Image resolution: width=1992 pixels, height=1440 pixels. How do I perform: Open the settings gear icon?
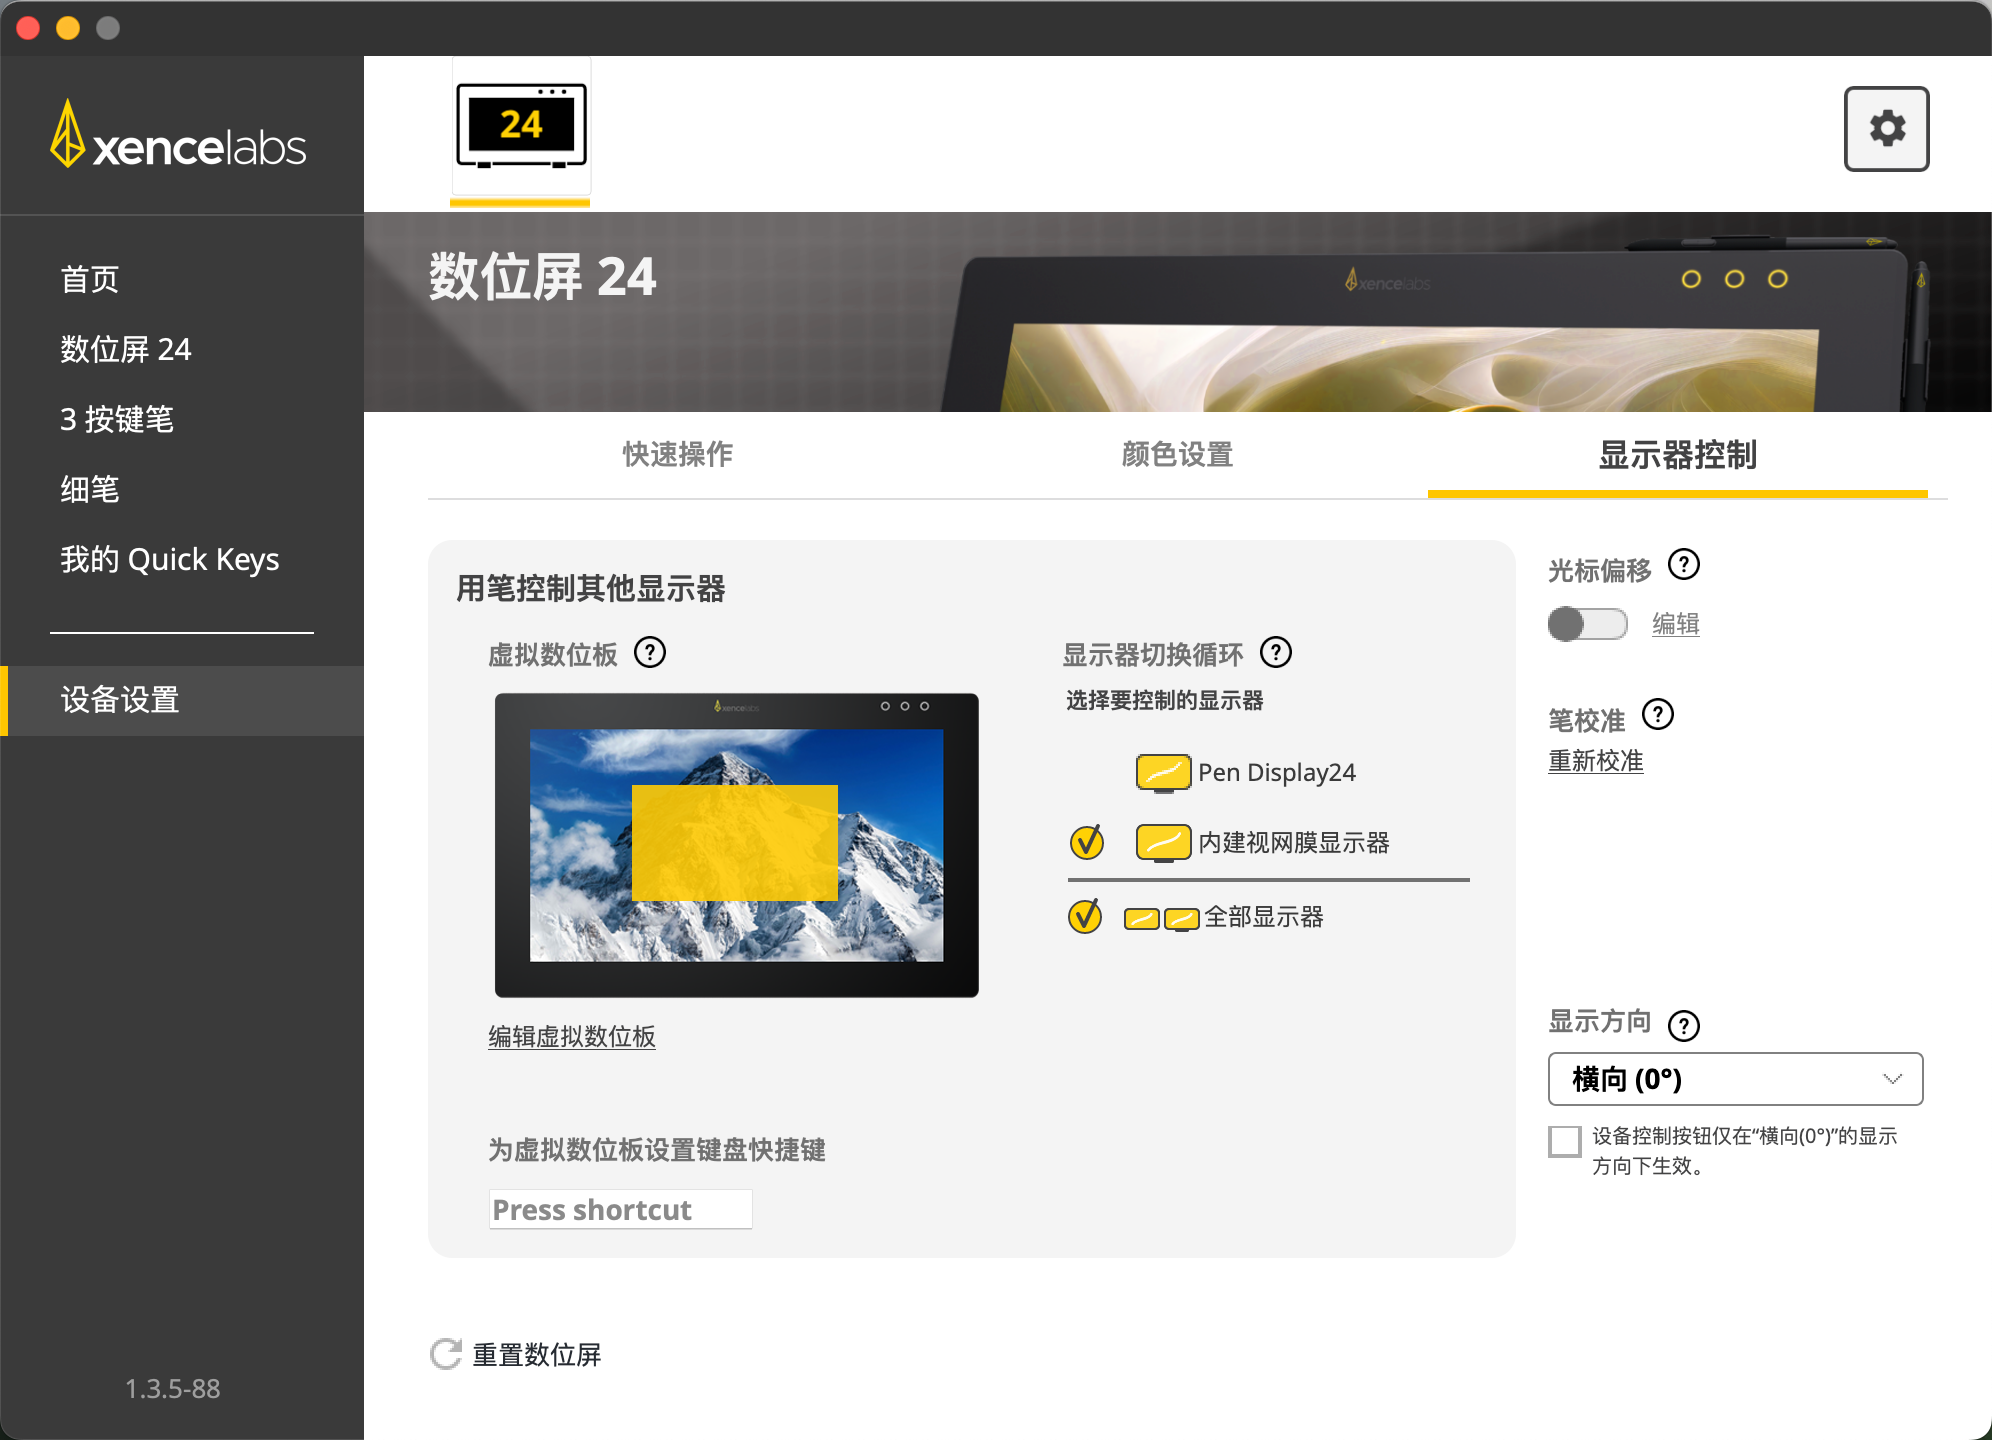[x=1886, y=128]
